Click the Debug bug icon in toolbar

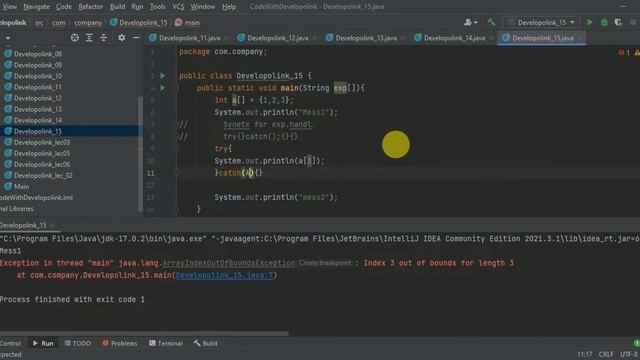(x=604, y=22)
